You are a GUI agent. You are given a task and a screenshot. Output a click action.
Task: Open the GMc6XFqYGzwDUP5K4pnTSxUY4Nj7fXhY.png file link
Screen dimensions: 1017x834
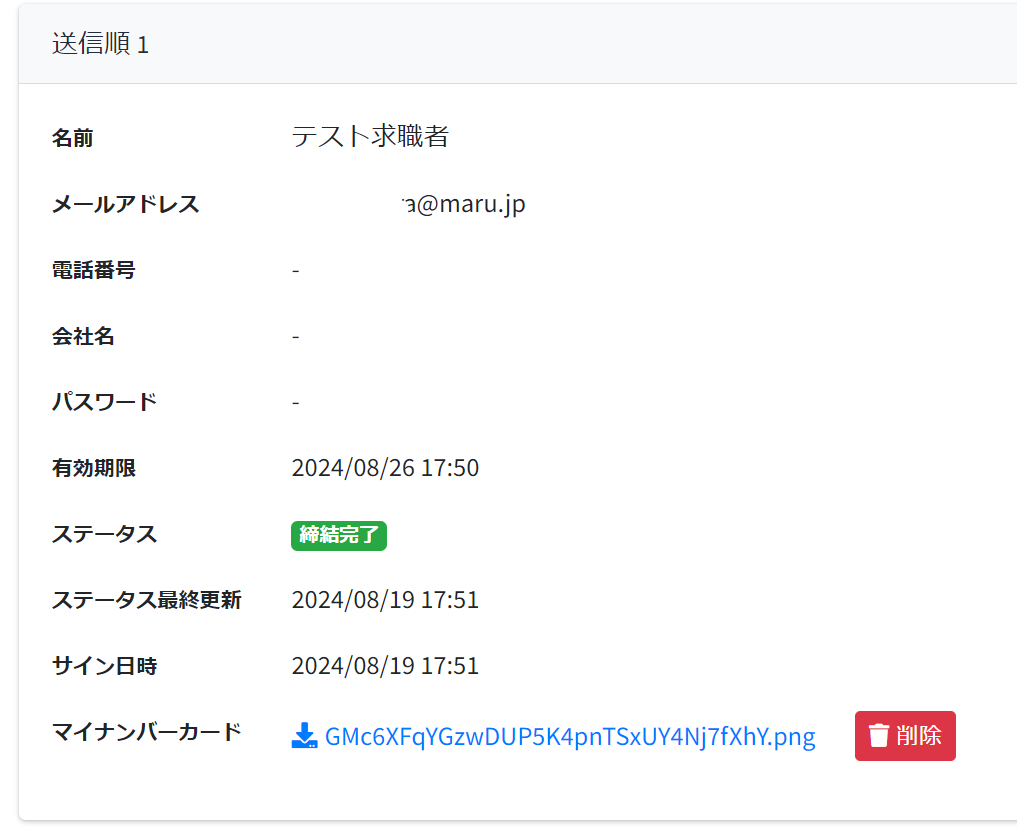(570, 737)
